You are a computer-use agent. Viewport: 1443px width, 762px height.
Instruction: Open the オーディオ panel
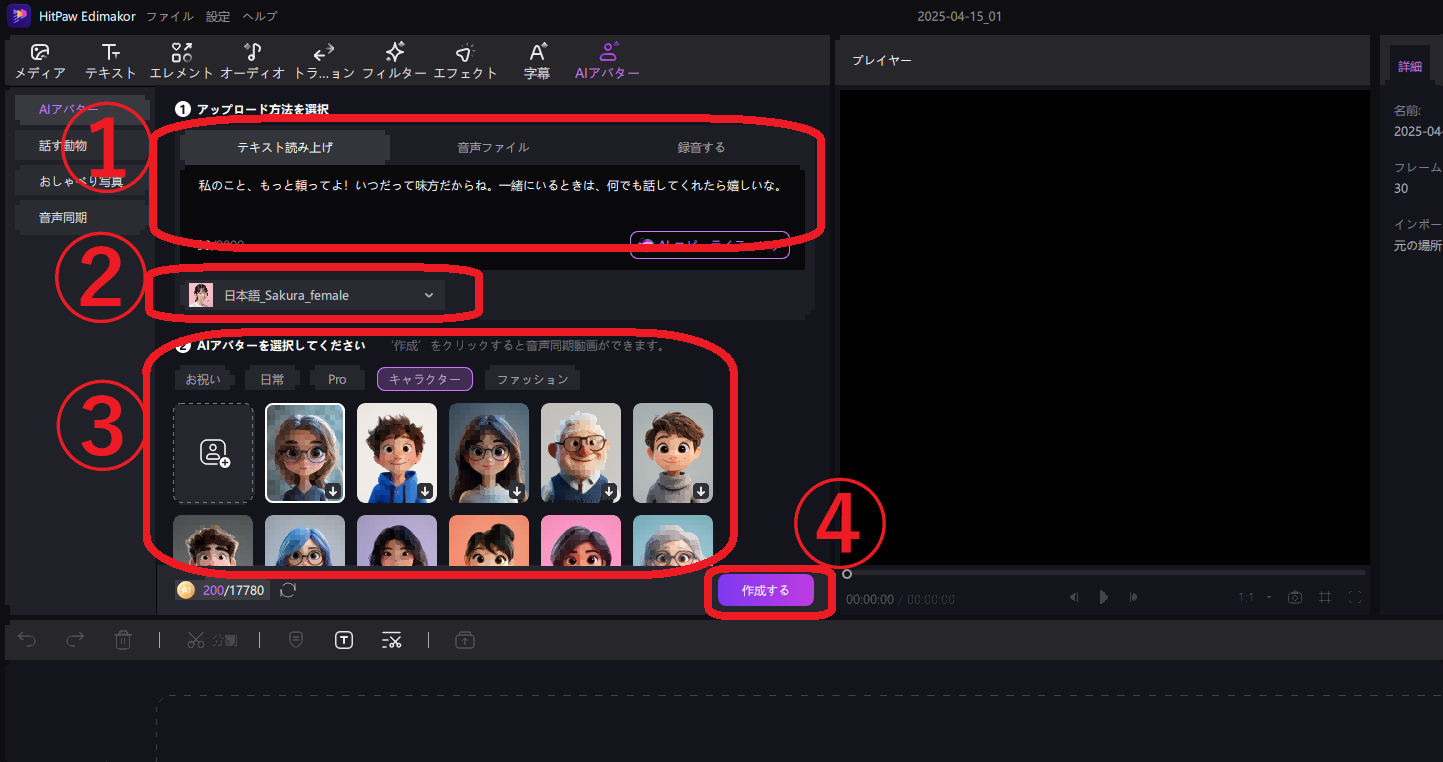pos(252,60)
